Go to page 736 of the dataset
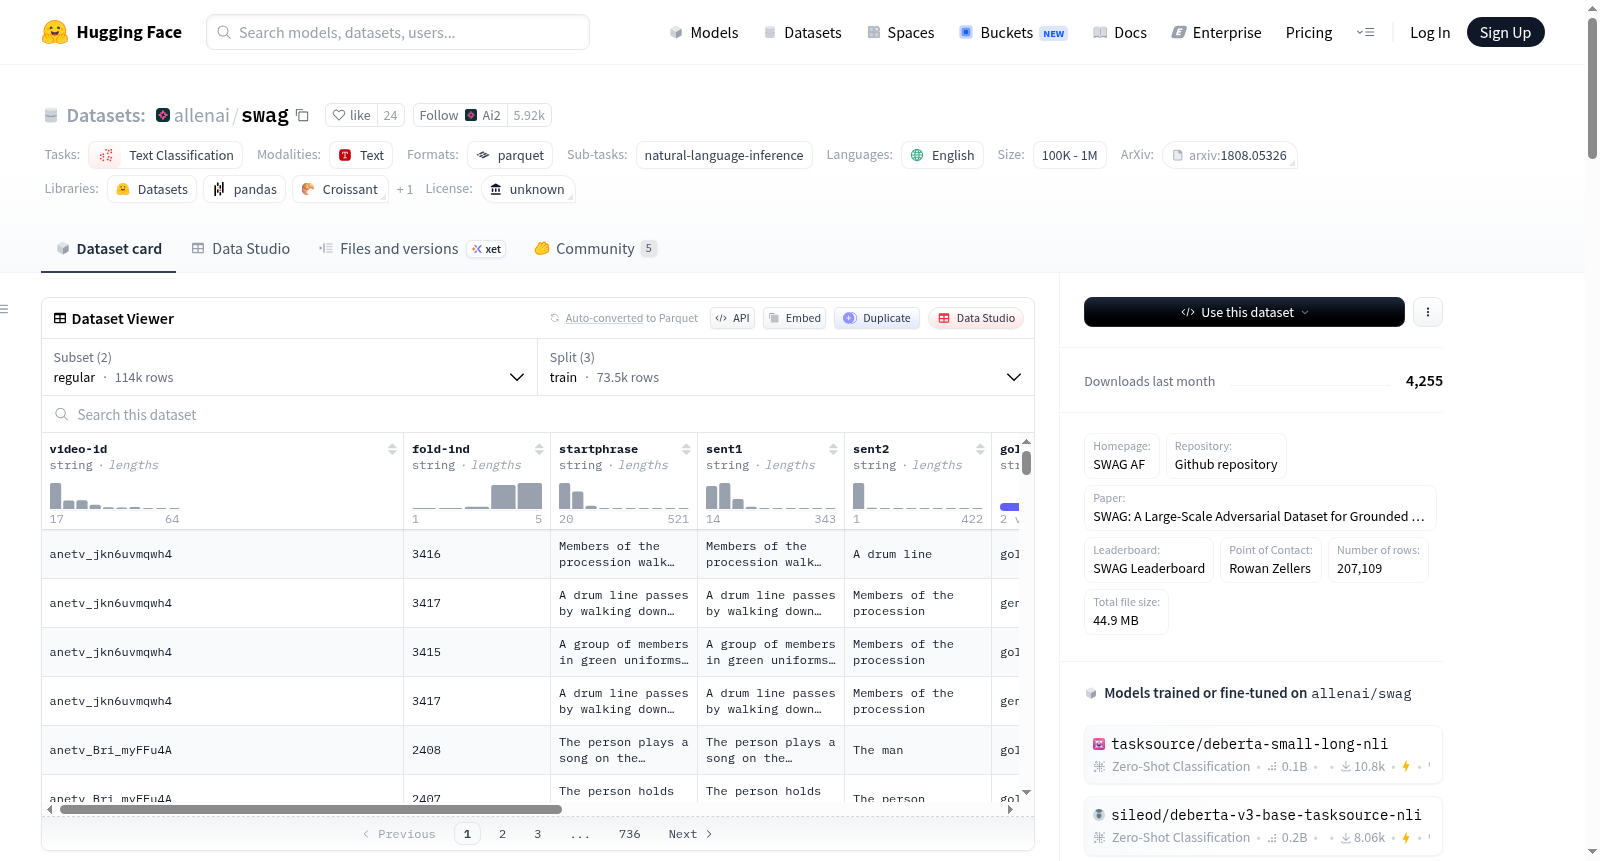This screenshot has width=1600, height=861. pos(630,834)
